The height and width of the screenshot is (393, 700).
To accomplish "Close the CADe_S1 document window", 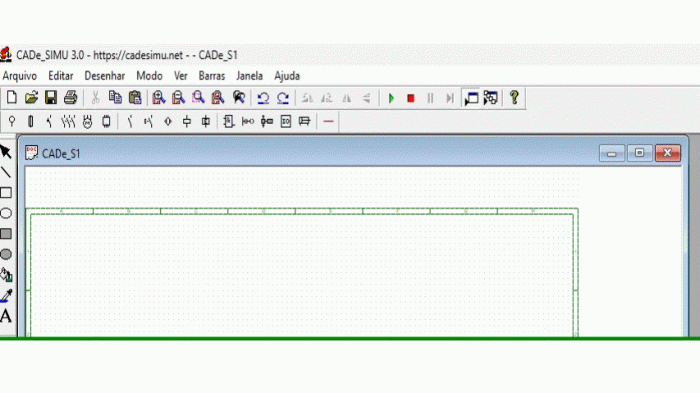I will (x=668, y=153).
